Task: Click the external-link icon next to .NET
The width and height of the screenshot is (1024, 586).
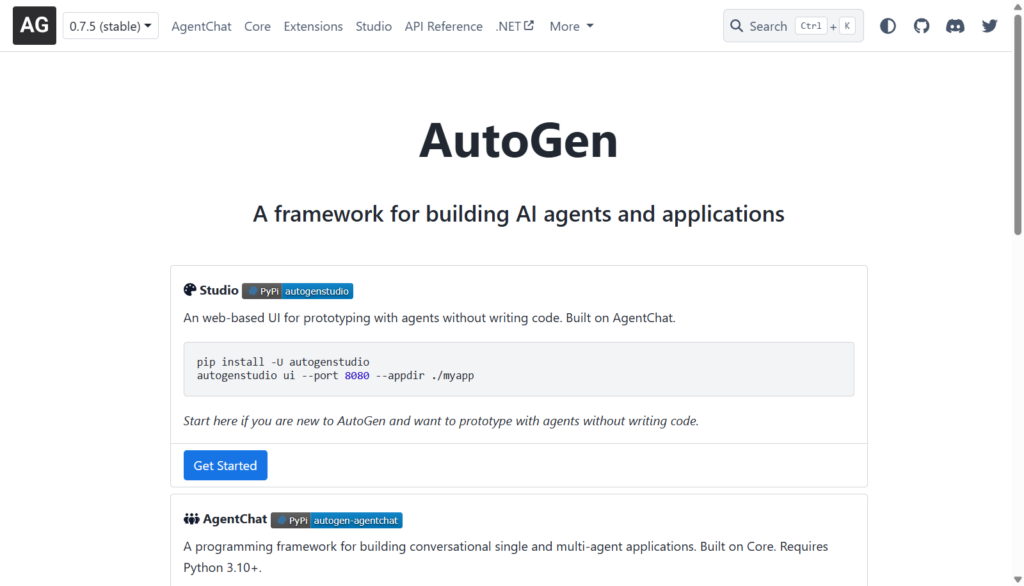Action: 529,25
